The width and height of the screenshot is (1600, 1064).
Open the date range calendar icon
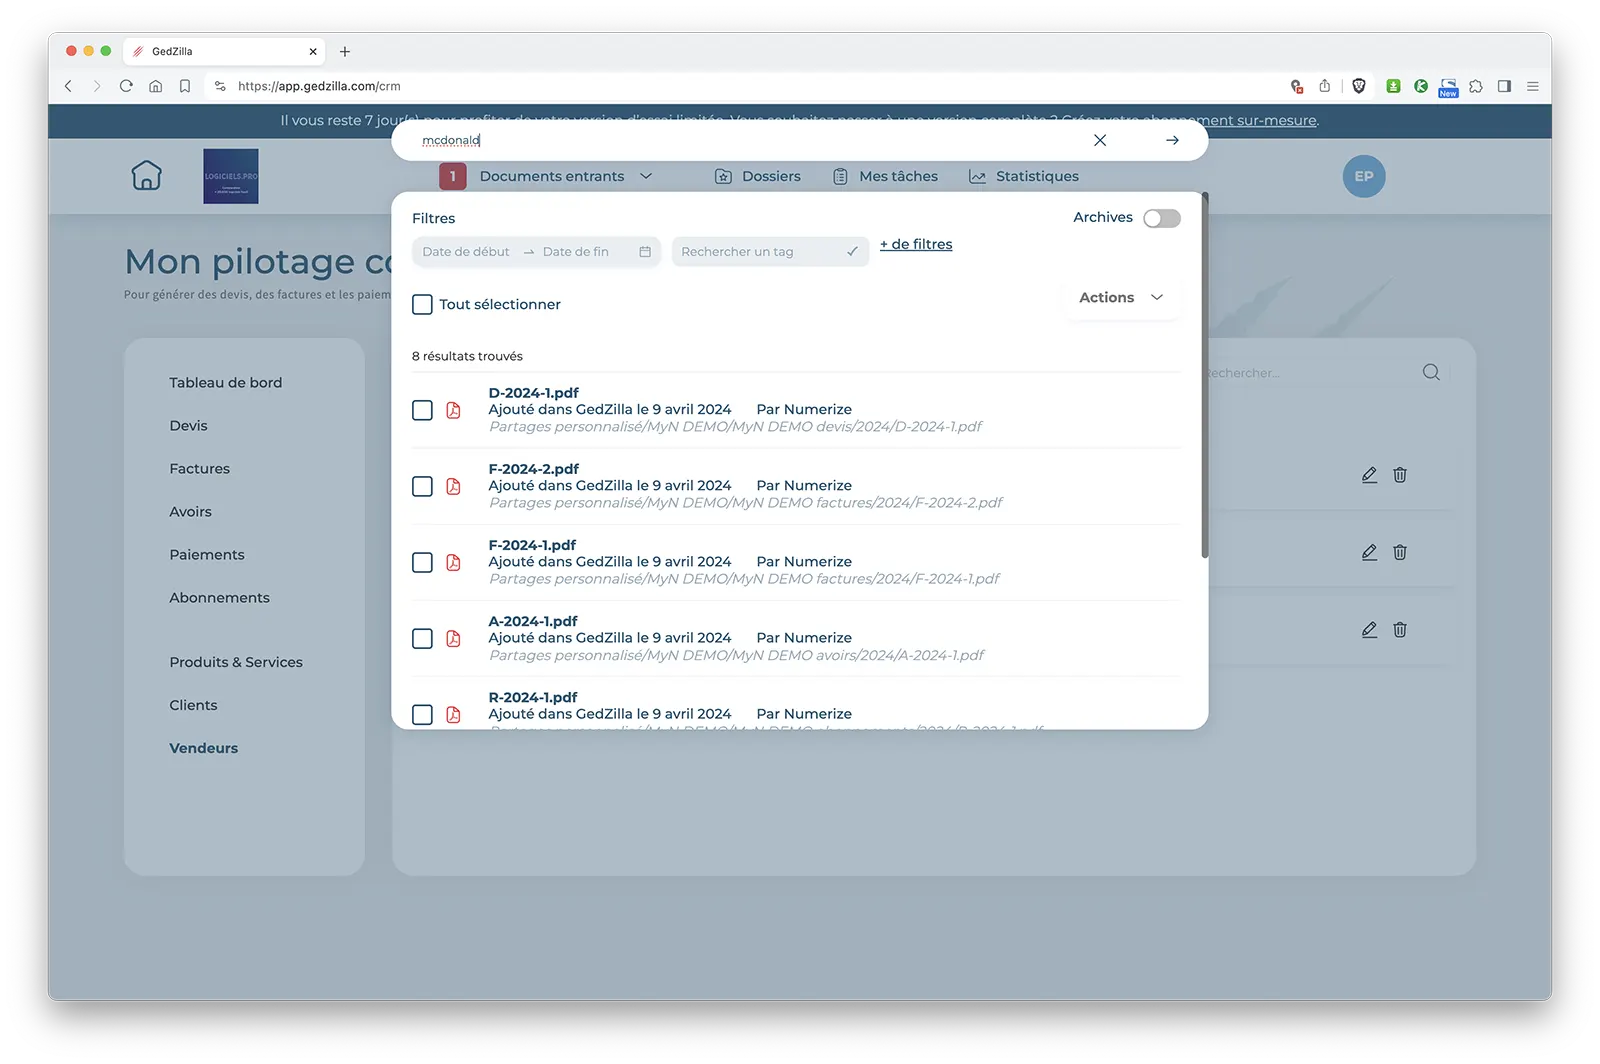pos(645,252)
